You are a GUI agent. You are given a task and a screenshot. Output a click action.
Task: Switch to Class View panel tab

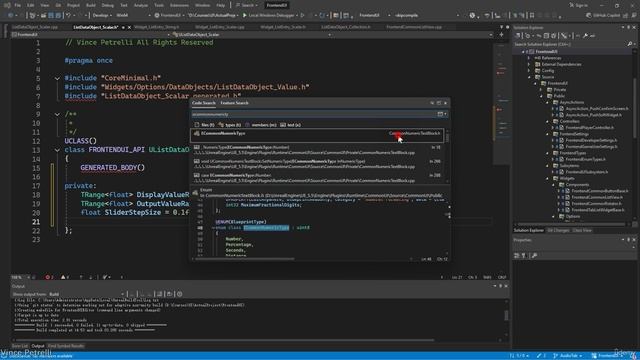coord(582,231)
